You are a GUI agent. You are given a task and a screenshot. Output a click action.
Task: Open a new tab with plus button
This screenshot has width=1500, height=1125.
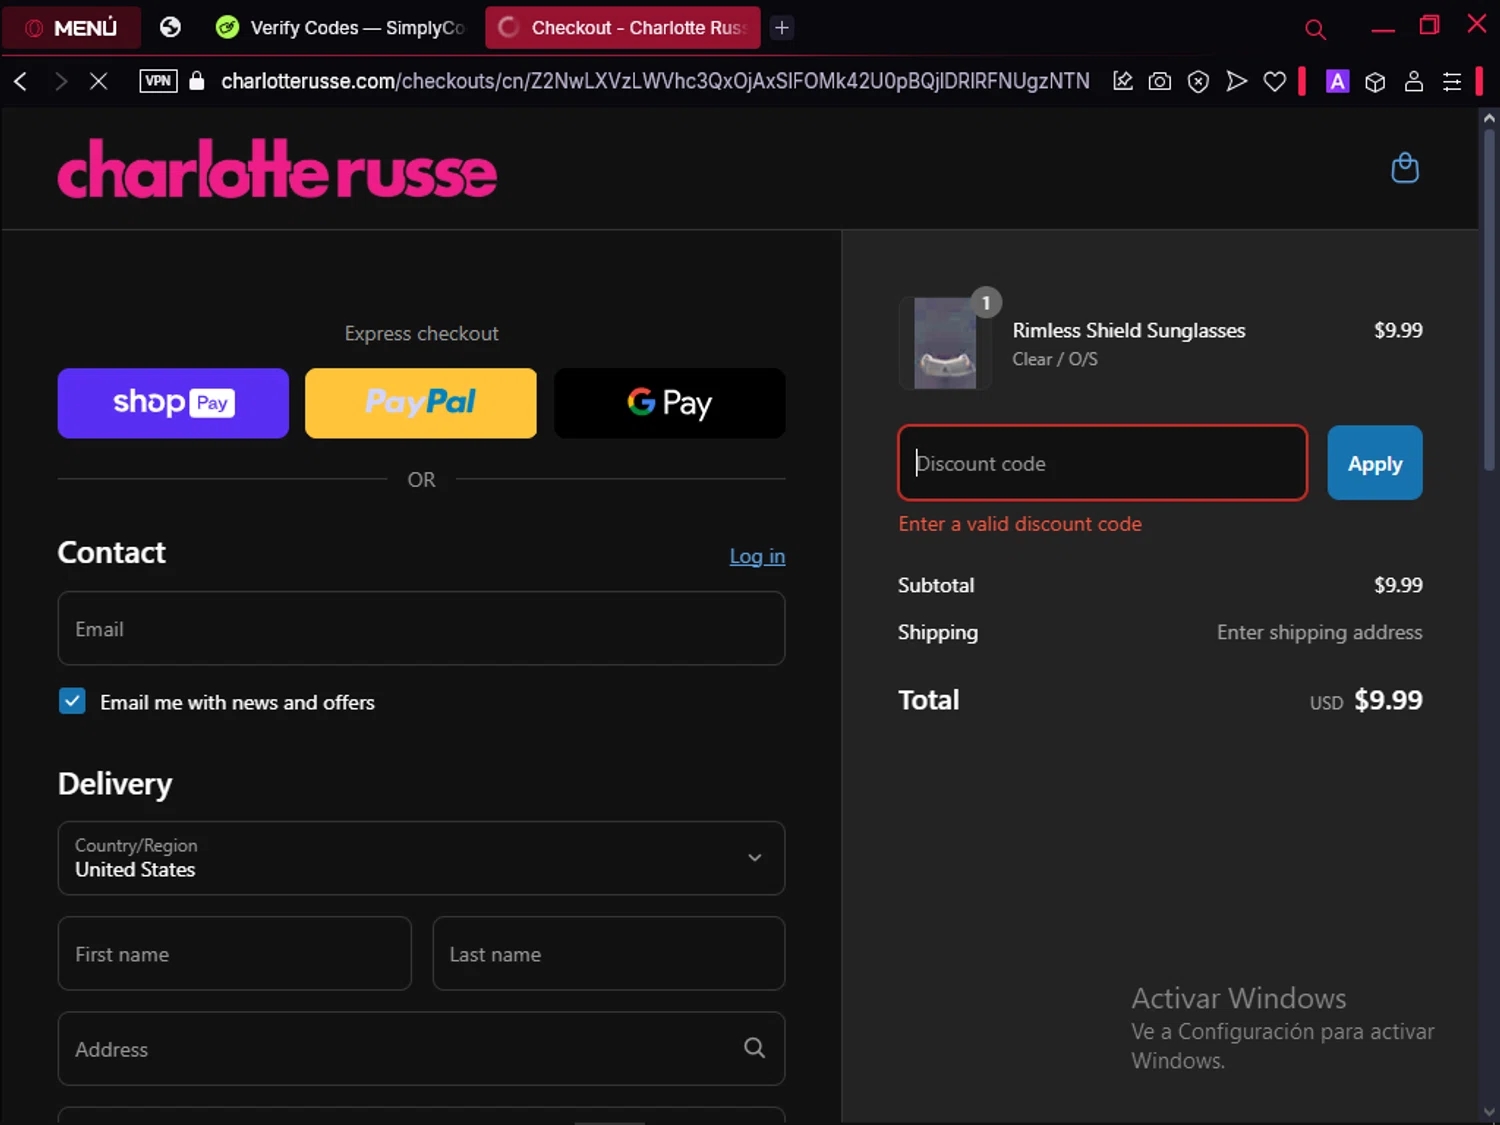[x=782, y=28]
